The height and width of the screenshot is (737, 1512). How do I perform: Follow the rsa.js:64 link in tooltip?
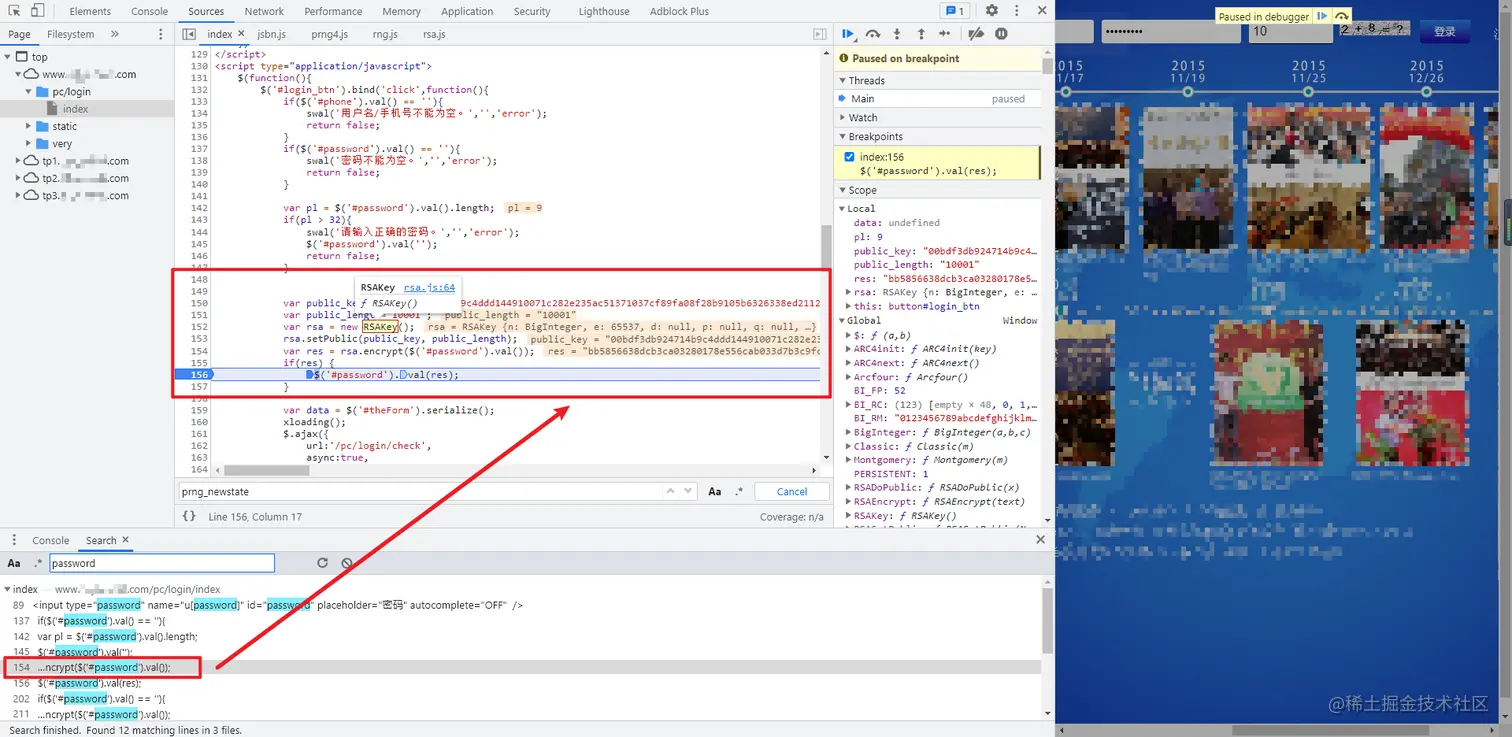point(429,287)
